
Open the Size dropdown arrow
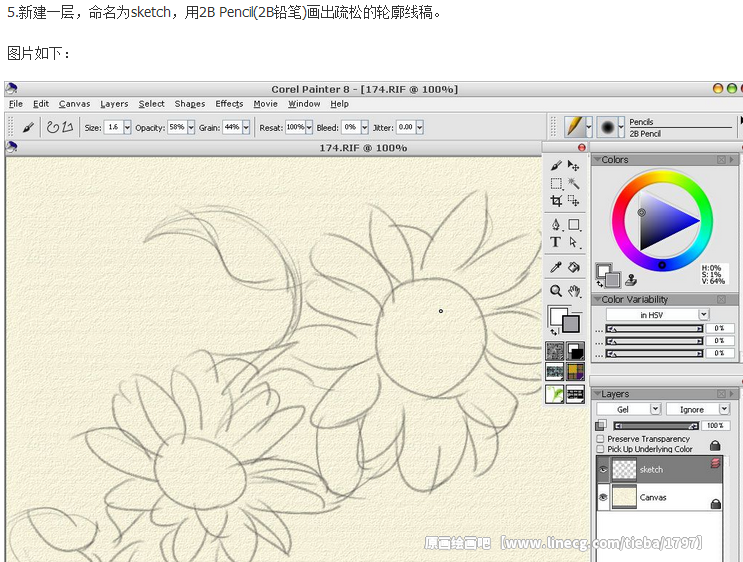click(127, 127)
